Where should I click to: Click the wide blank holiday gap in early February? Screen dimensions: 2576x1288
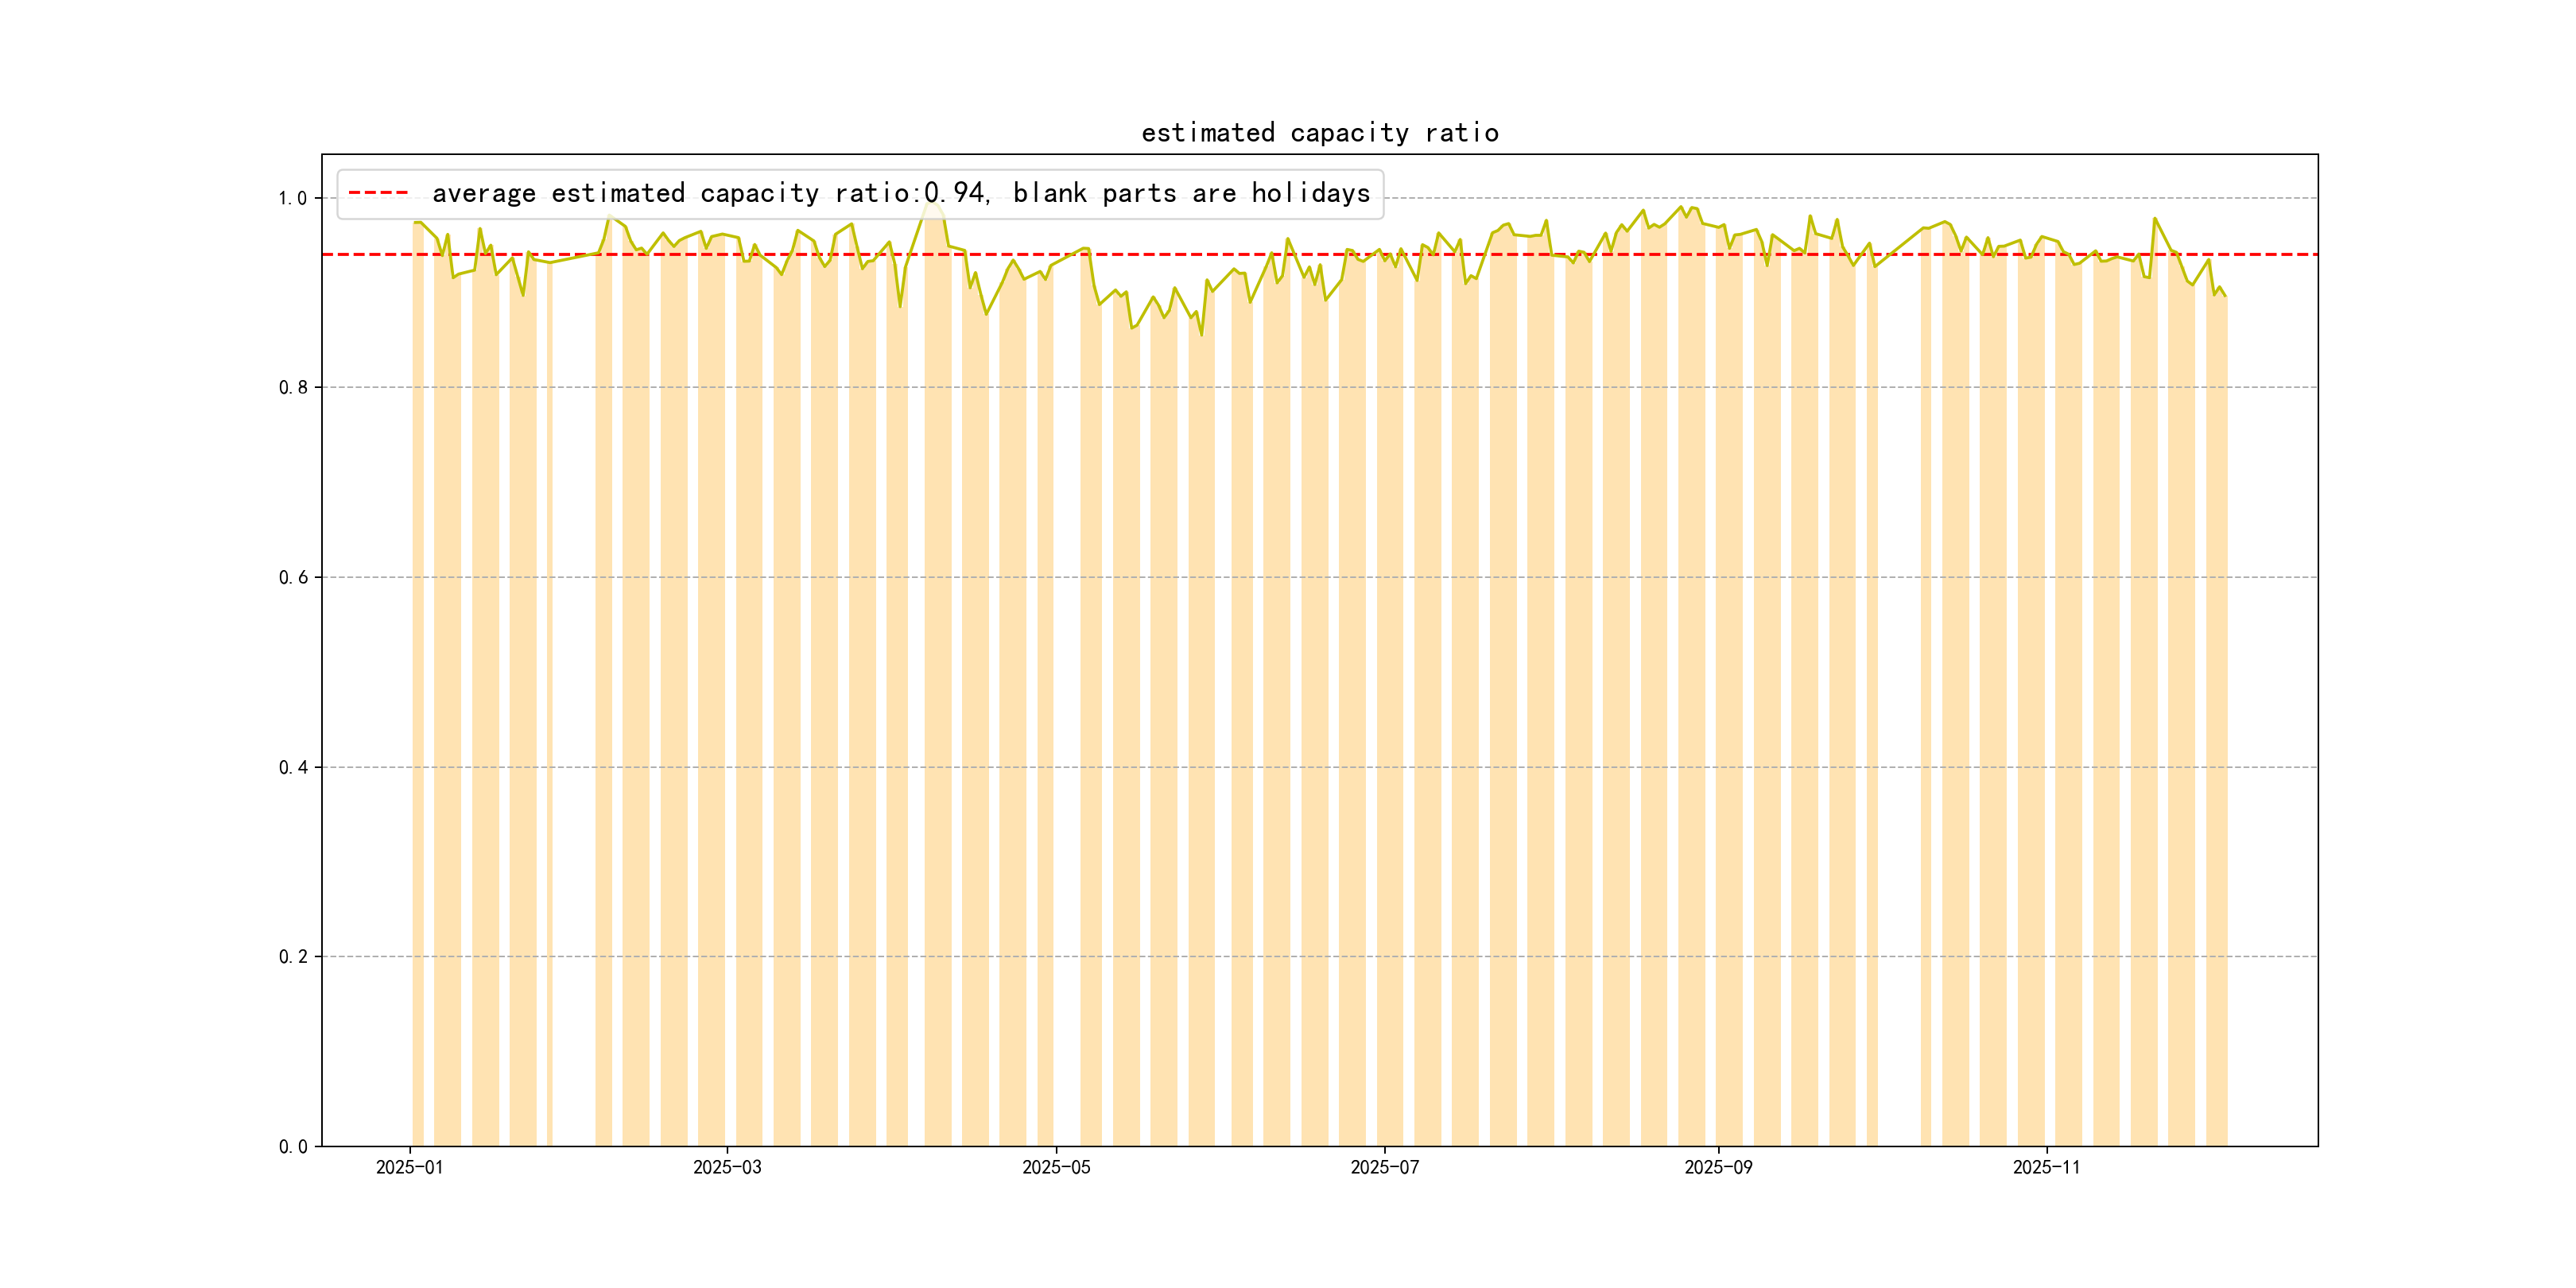[573, 700]
